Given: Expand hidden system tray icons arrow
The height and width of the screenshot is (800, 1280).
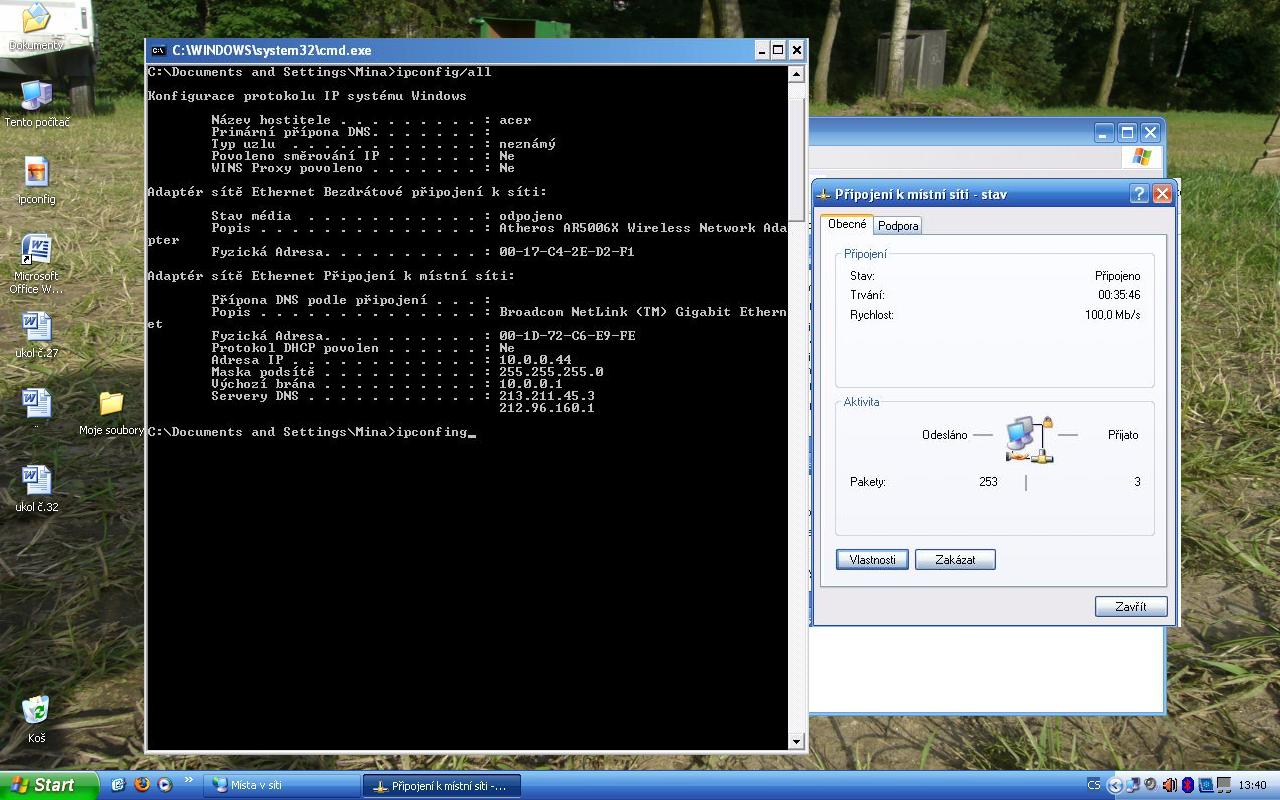Looking at the screenshot, I should tap(1115, 785).
